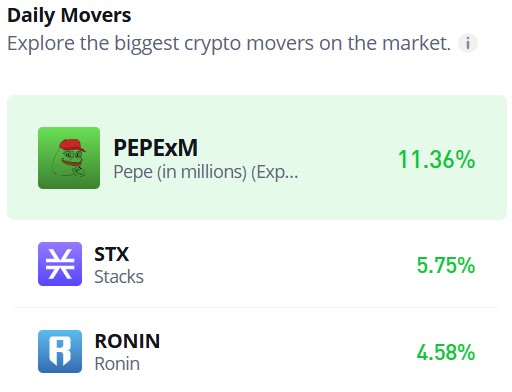This screenshot has height=392, width=512.
Task: Select the PEPExM ticker name
Action: point(156,148)
